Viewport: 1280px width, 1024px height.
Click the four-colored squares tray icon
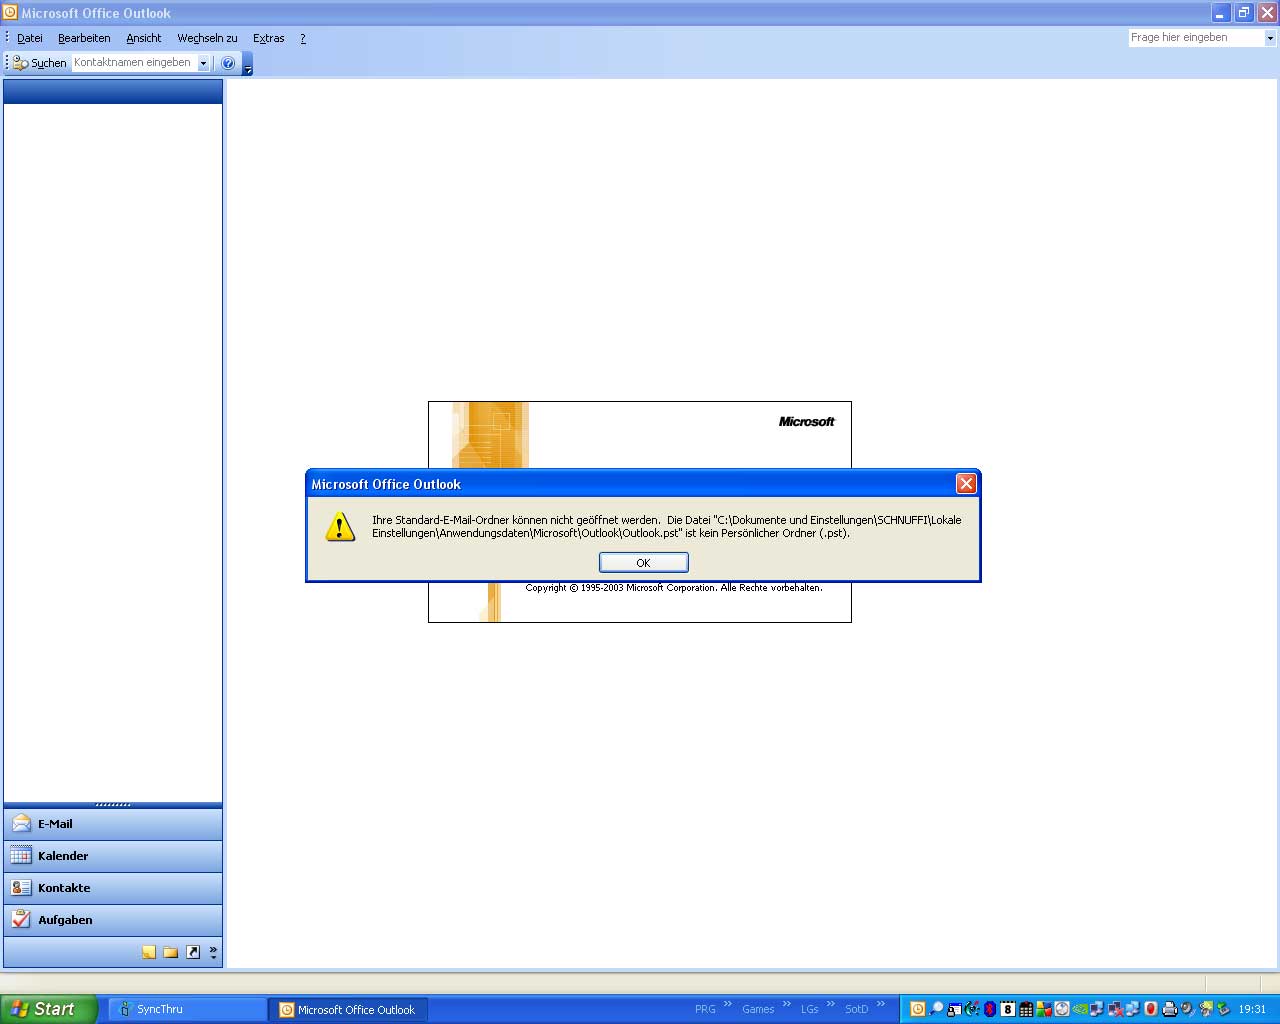pos(1044,1009)
